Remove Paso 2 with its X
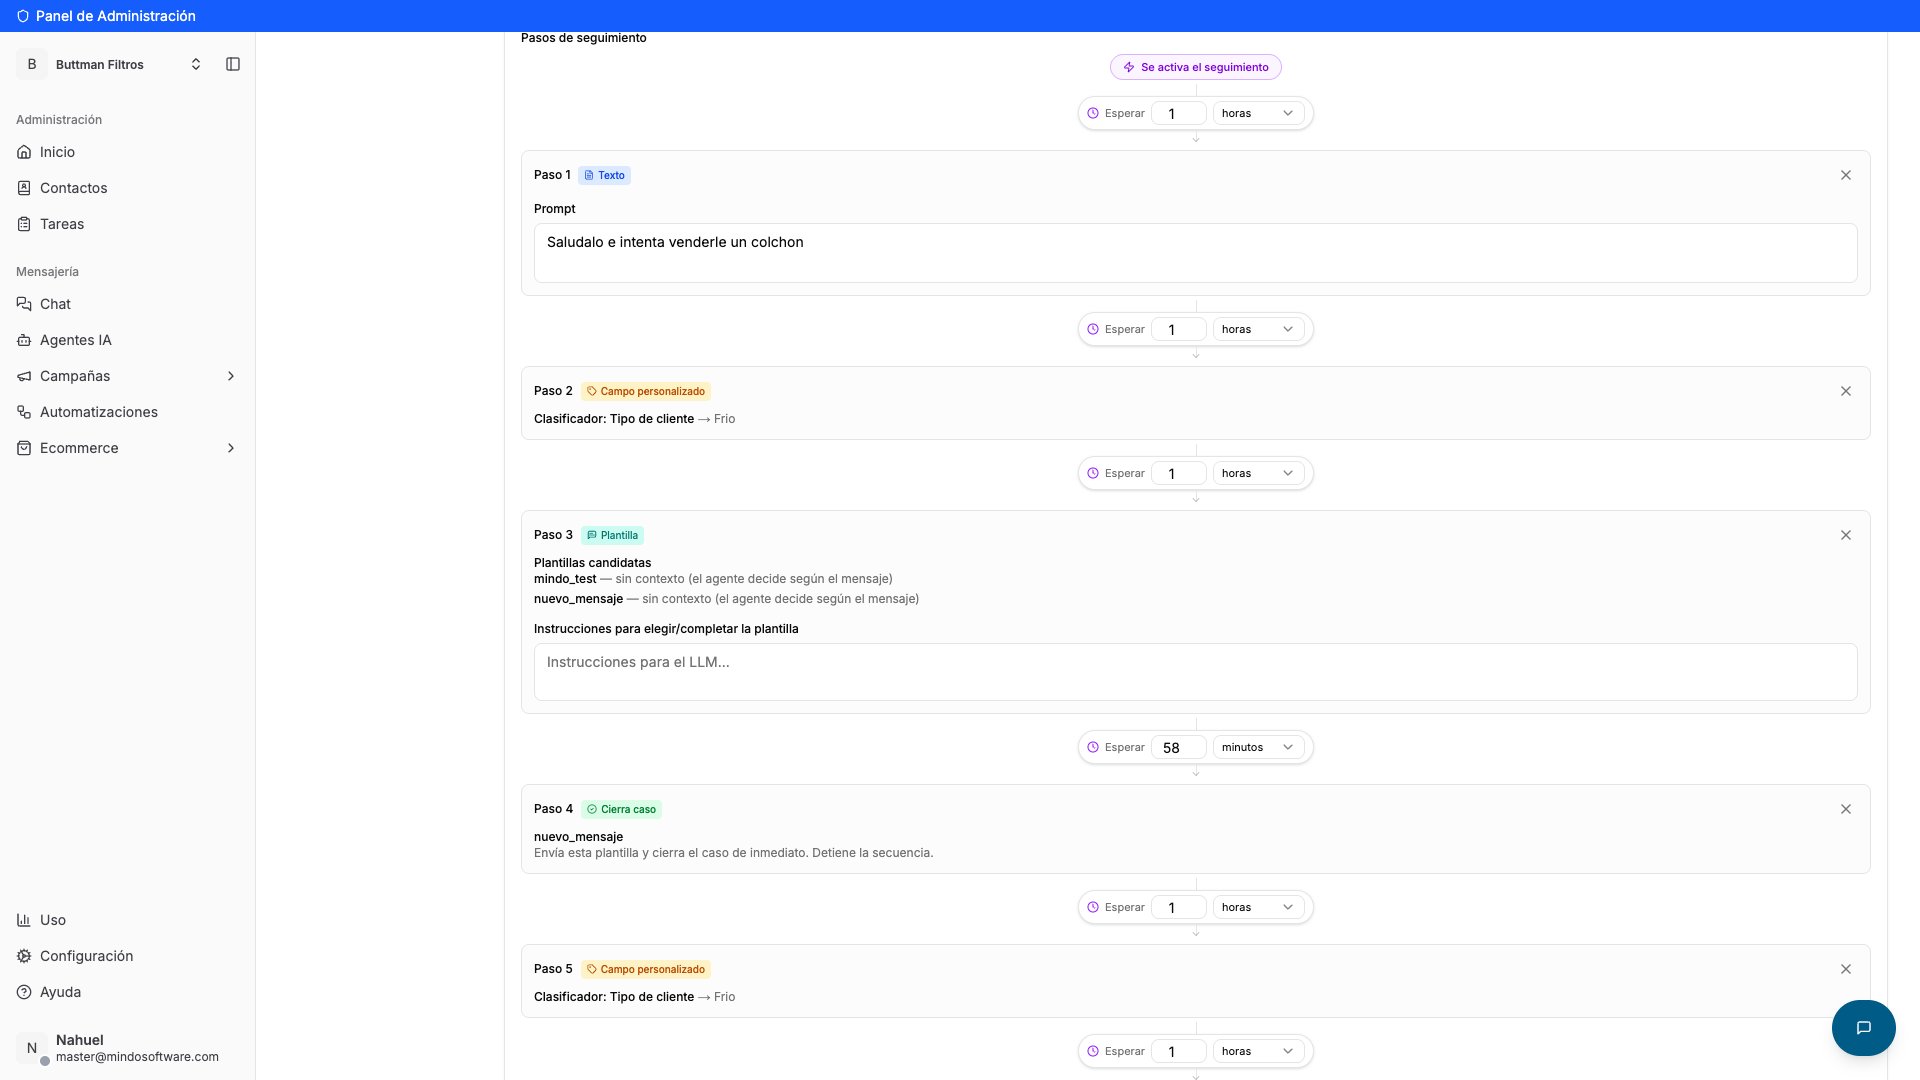1920x1080 pixels. (x=1846, y=391)
